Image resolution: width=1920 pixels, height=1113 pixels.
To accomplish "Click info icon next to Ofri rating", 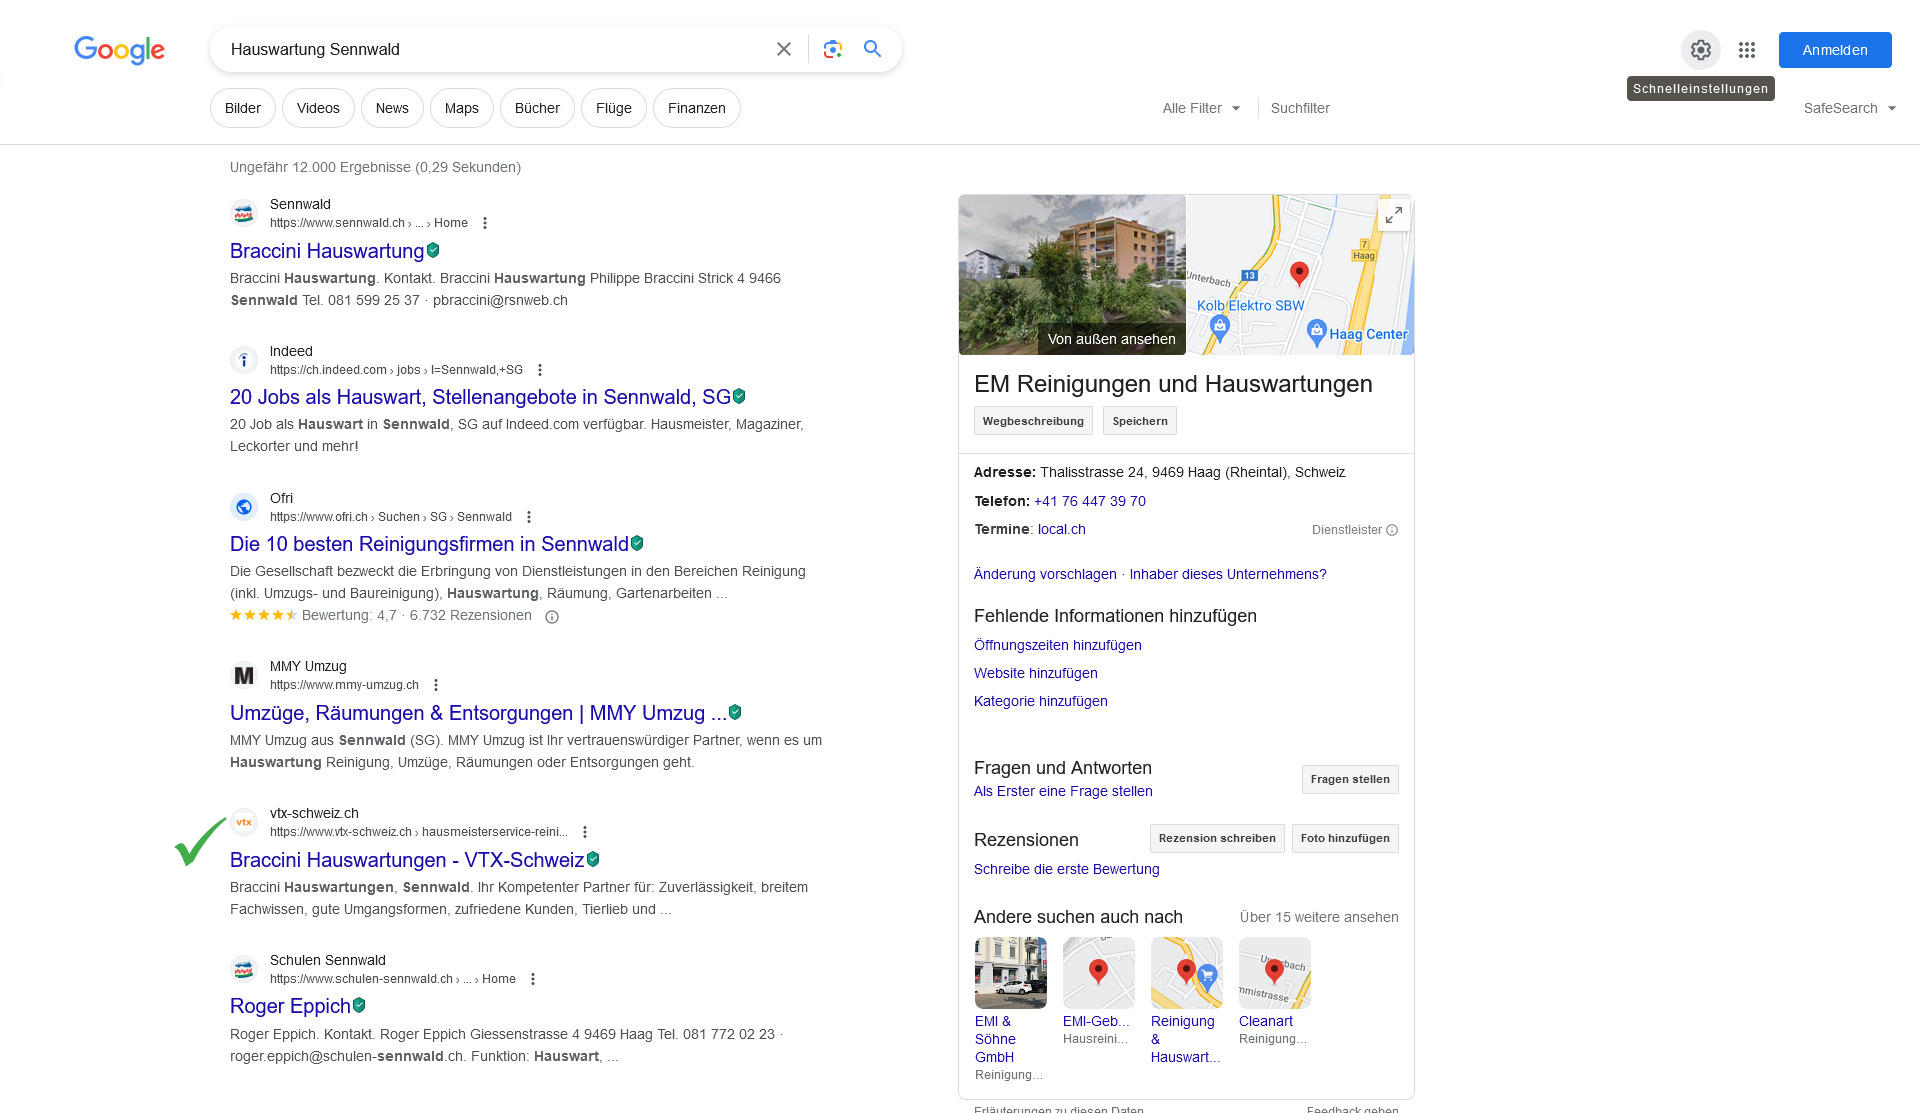I will pyautogui.click(x=552, y=617).
